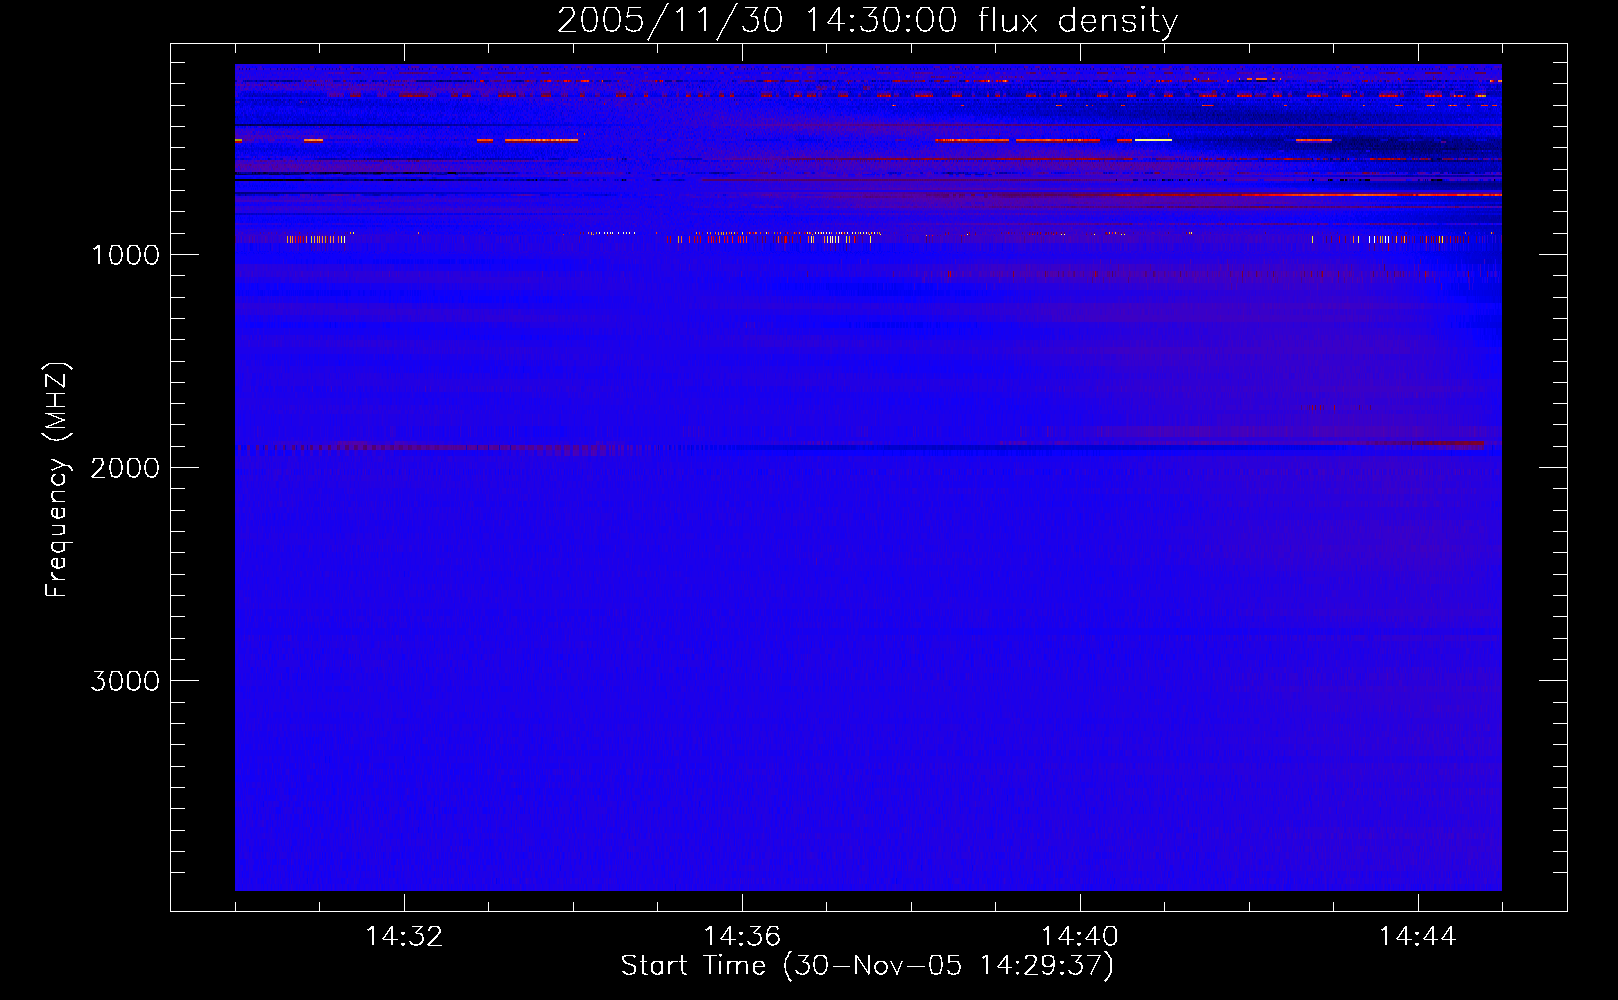The width and height of the screenshot is (1618, 1000).
Task: Click the 1000 frequency tick label
Action: tap(125, 255)
